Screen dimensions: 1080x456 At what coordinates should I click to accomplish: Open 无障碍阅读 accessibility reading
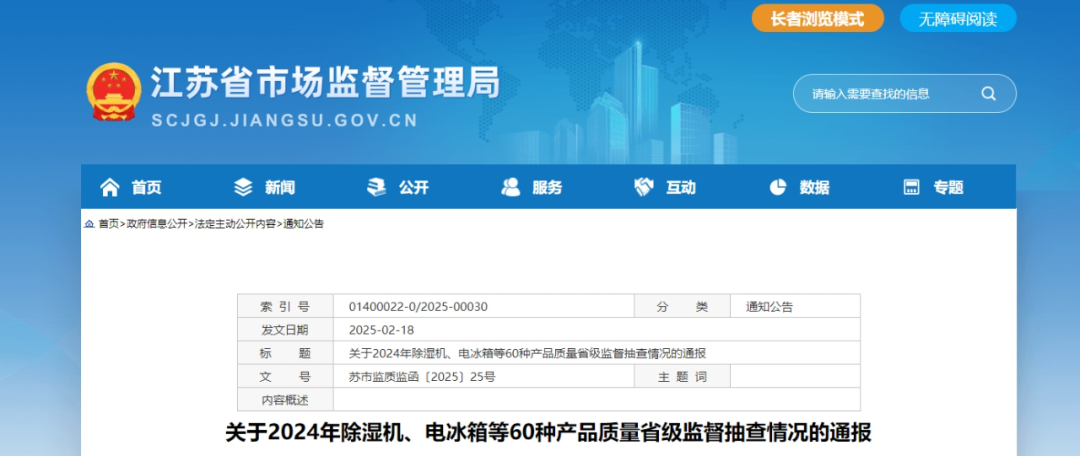click(958, 18)
